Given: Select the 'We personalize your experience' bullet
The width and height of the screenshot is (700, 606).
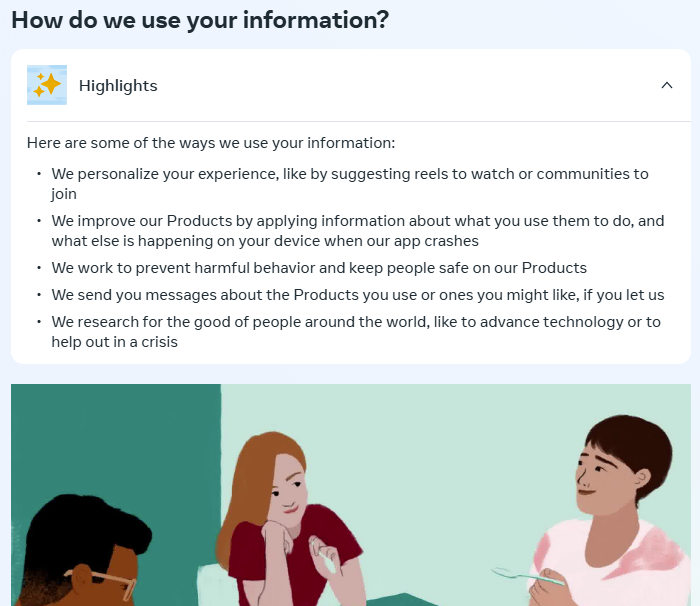Looking at the screenshot, I should pyautogui.click(x=350, y=174).
